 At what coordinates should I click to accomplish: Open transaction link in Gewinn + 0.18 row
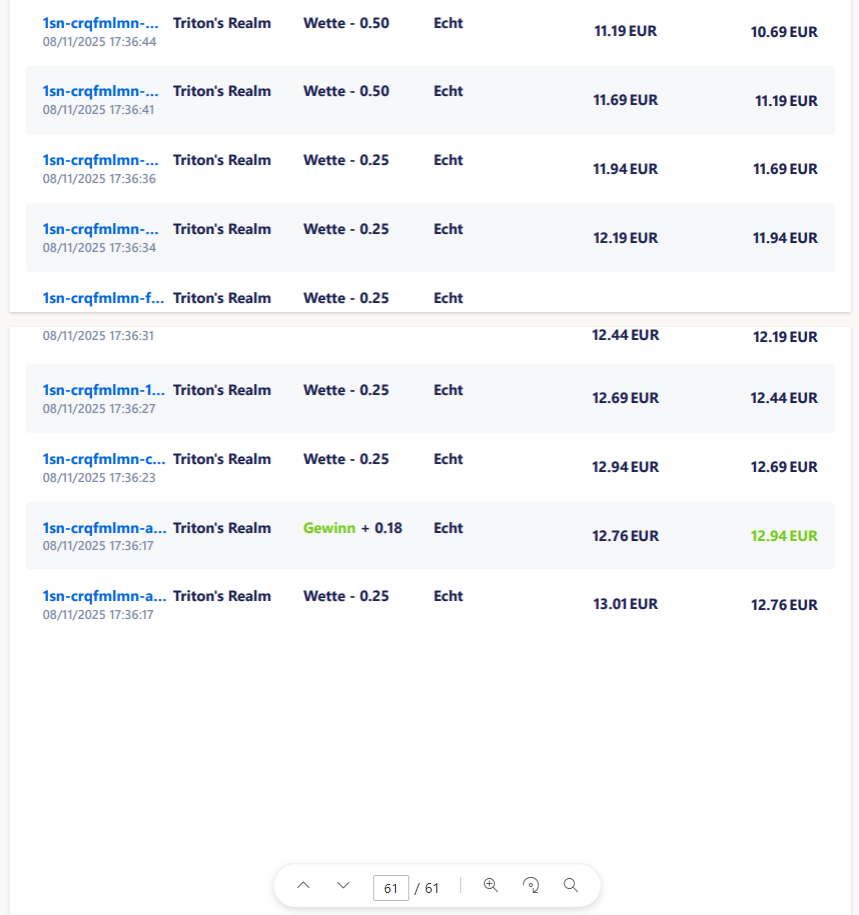tap(103, 528)
